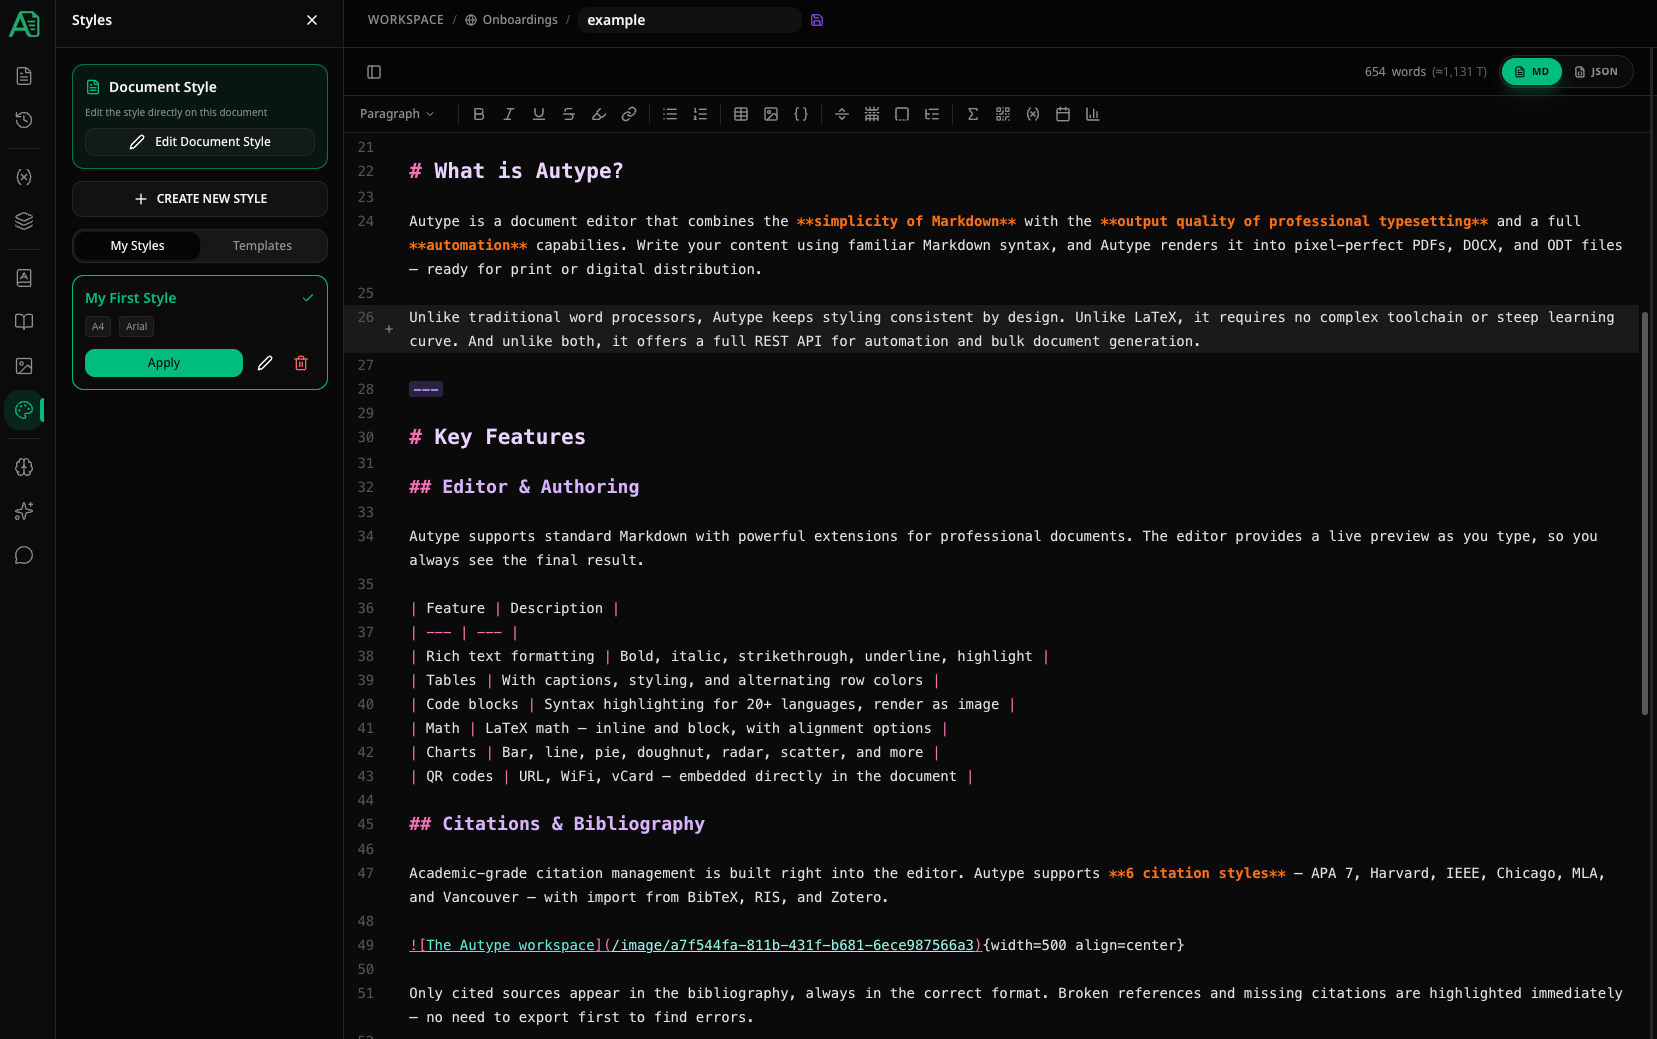Delete My First Style
This screenshot has width=1657, height=1039.
[301, 363]
